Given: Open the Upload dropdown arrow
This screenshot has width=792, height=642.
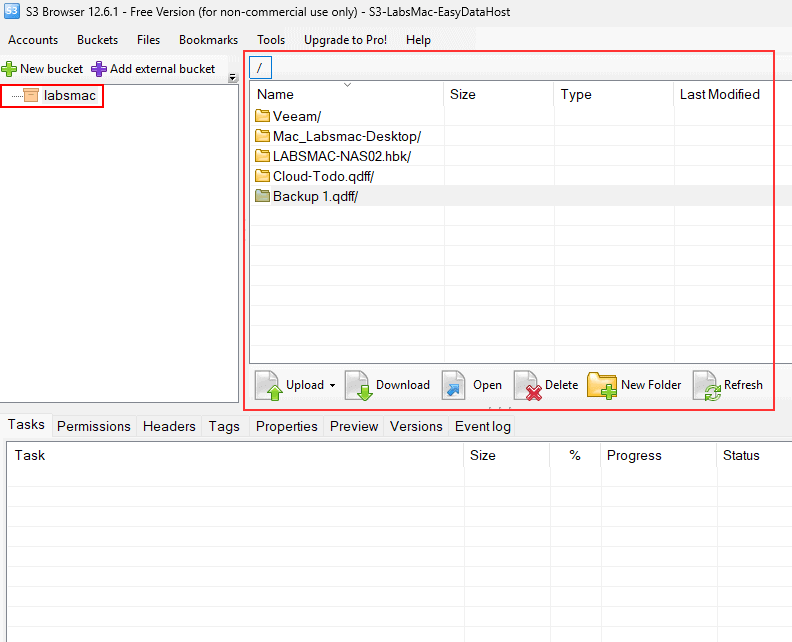Looking at the screenshot, I should pyautogui.click(x=332, y=386).
